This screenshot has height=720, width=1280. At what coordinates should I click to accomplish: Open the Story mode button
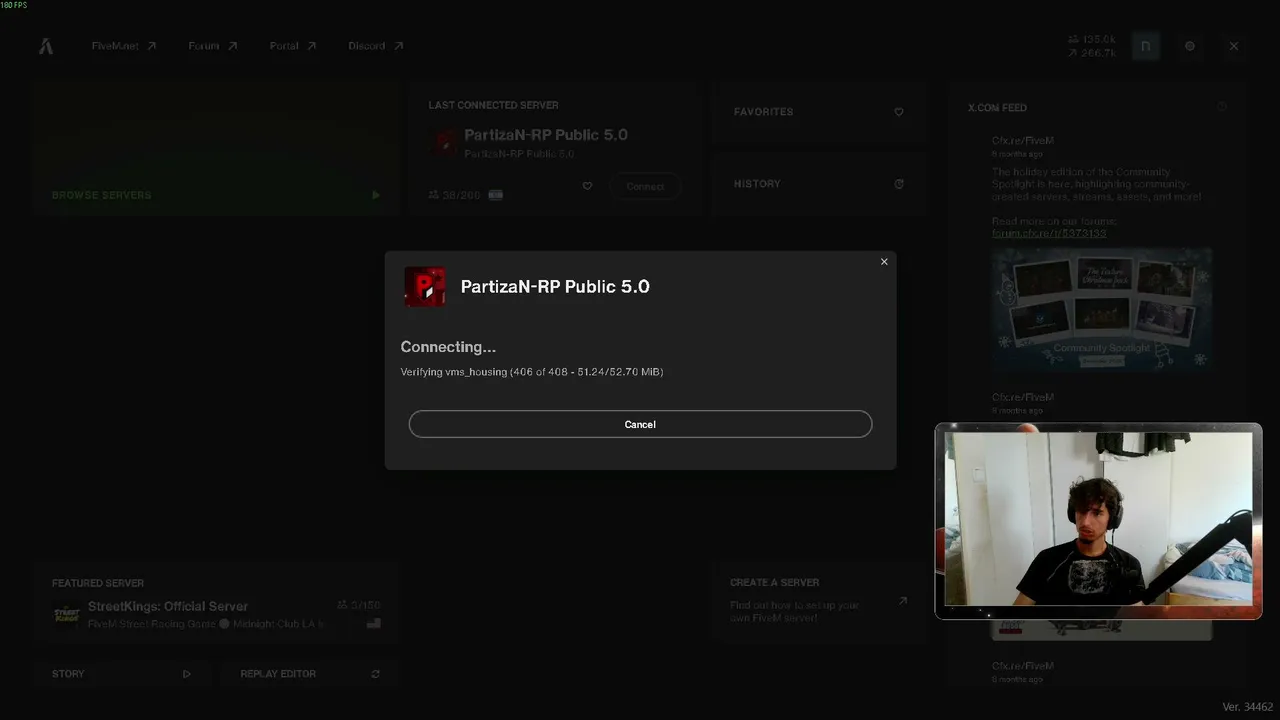coord(121,674)
